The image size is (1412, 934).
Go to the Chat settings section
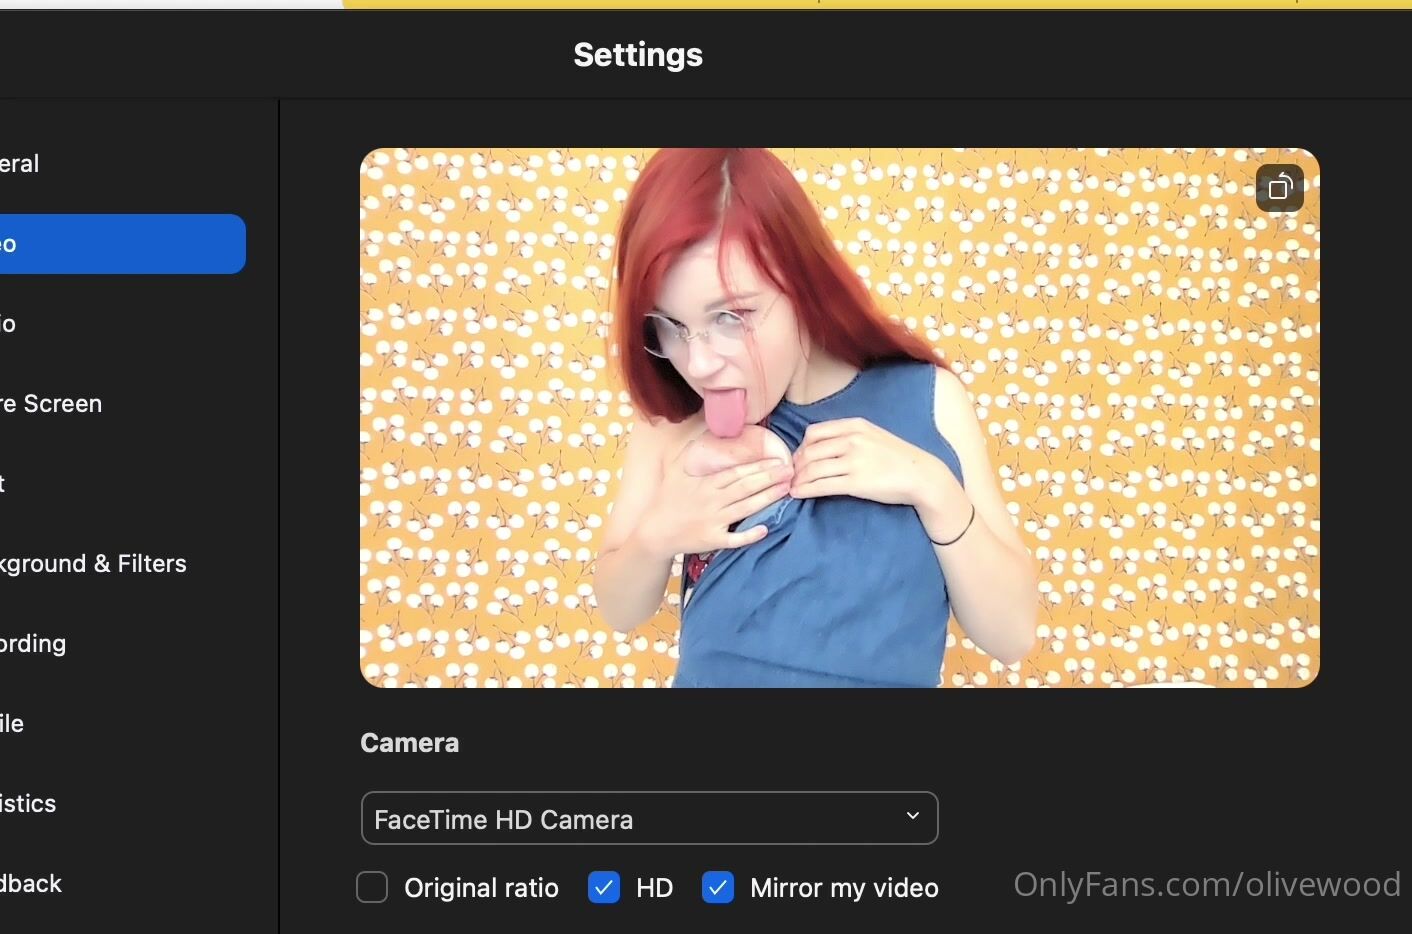(x=5, y=484)
